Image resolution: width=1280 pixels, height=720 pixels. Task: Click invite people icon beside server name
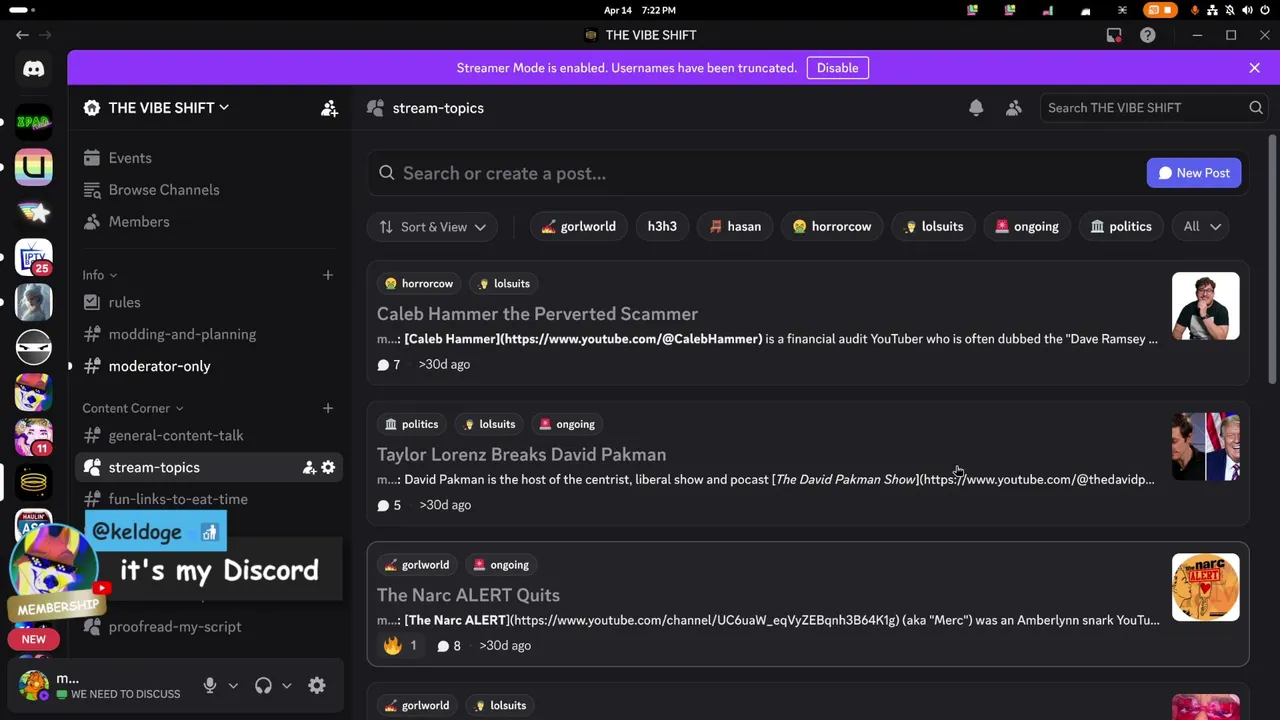pyautogui.click(x=329, y=108)
